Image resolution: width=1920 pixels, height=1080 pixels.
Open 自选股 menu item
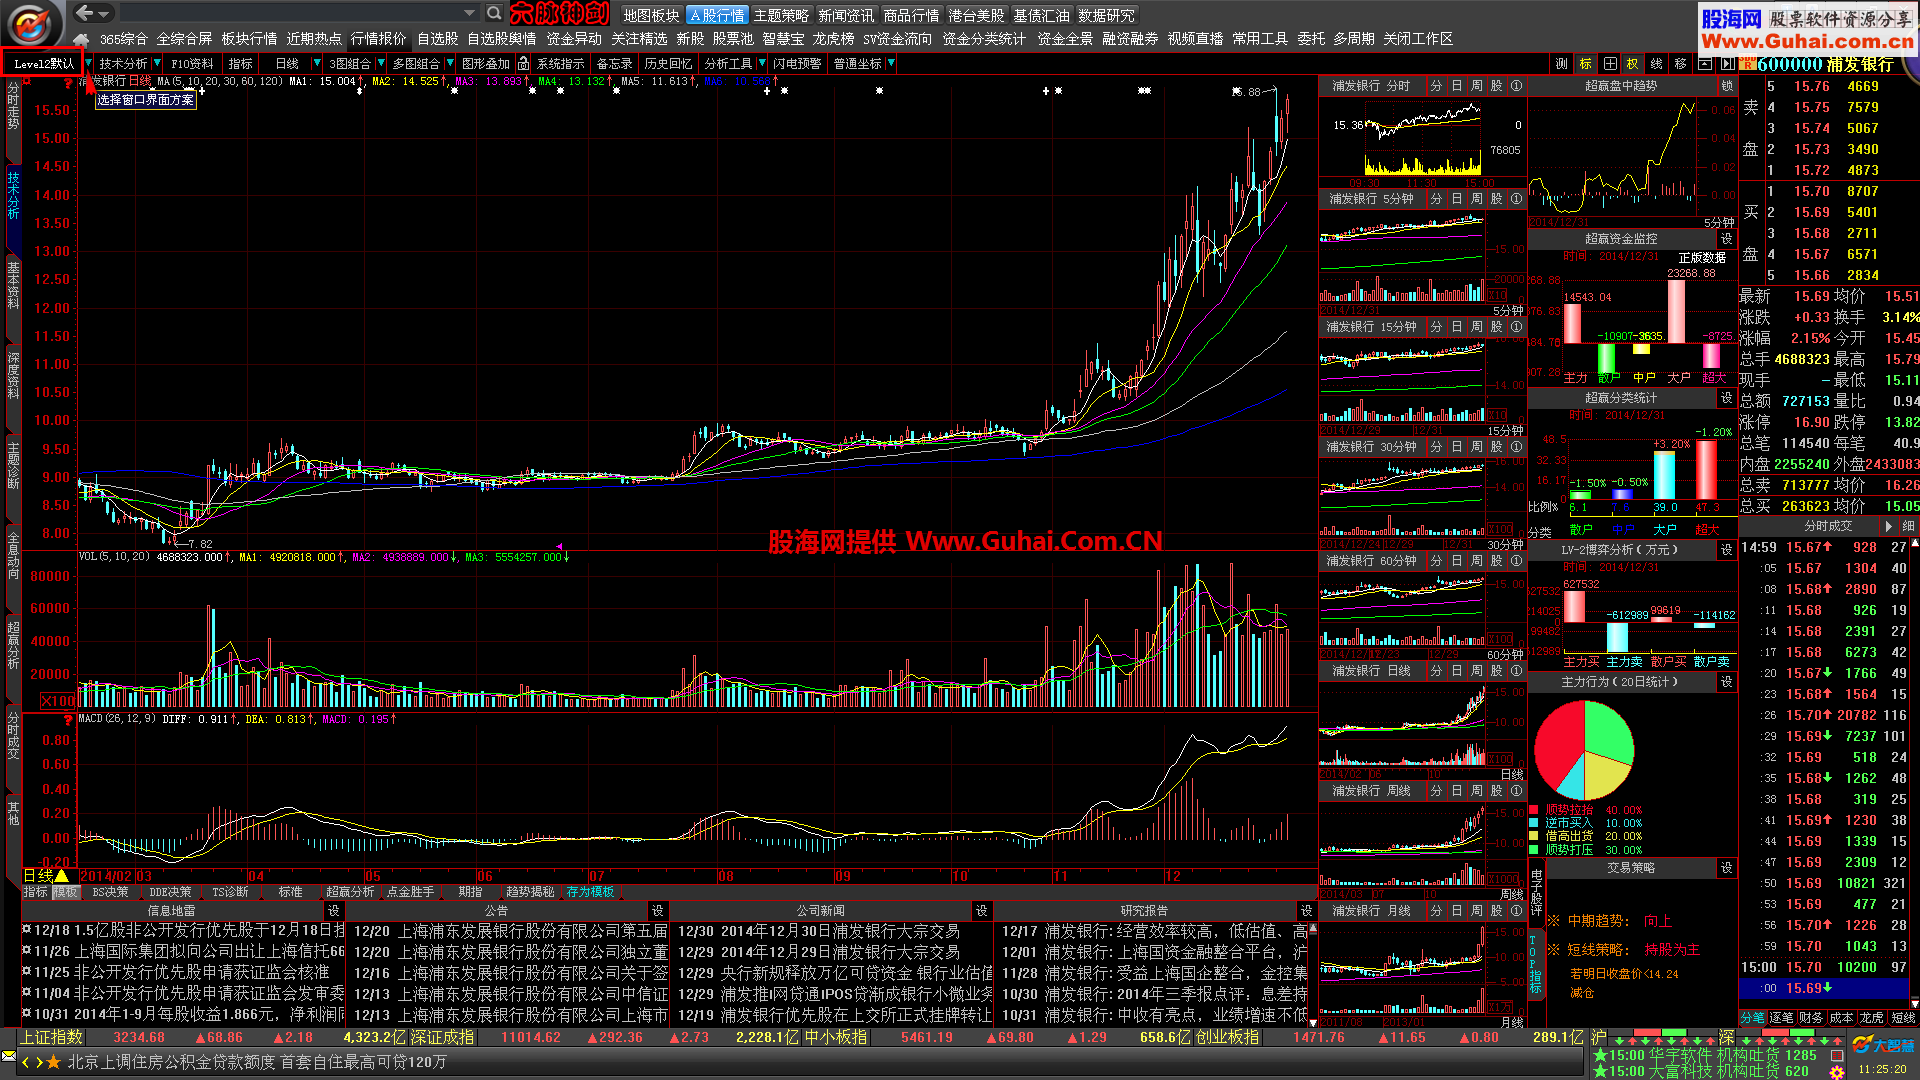pyautogui.click(x=437, y=39)
